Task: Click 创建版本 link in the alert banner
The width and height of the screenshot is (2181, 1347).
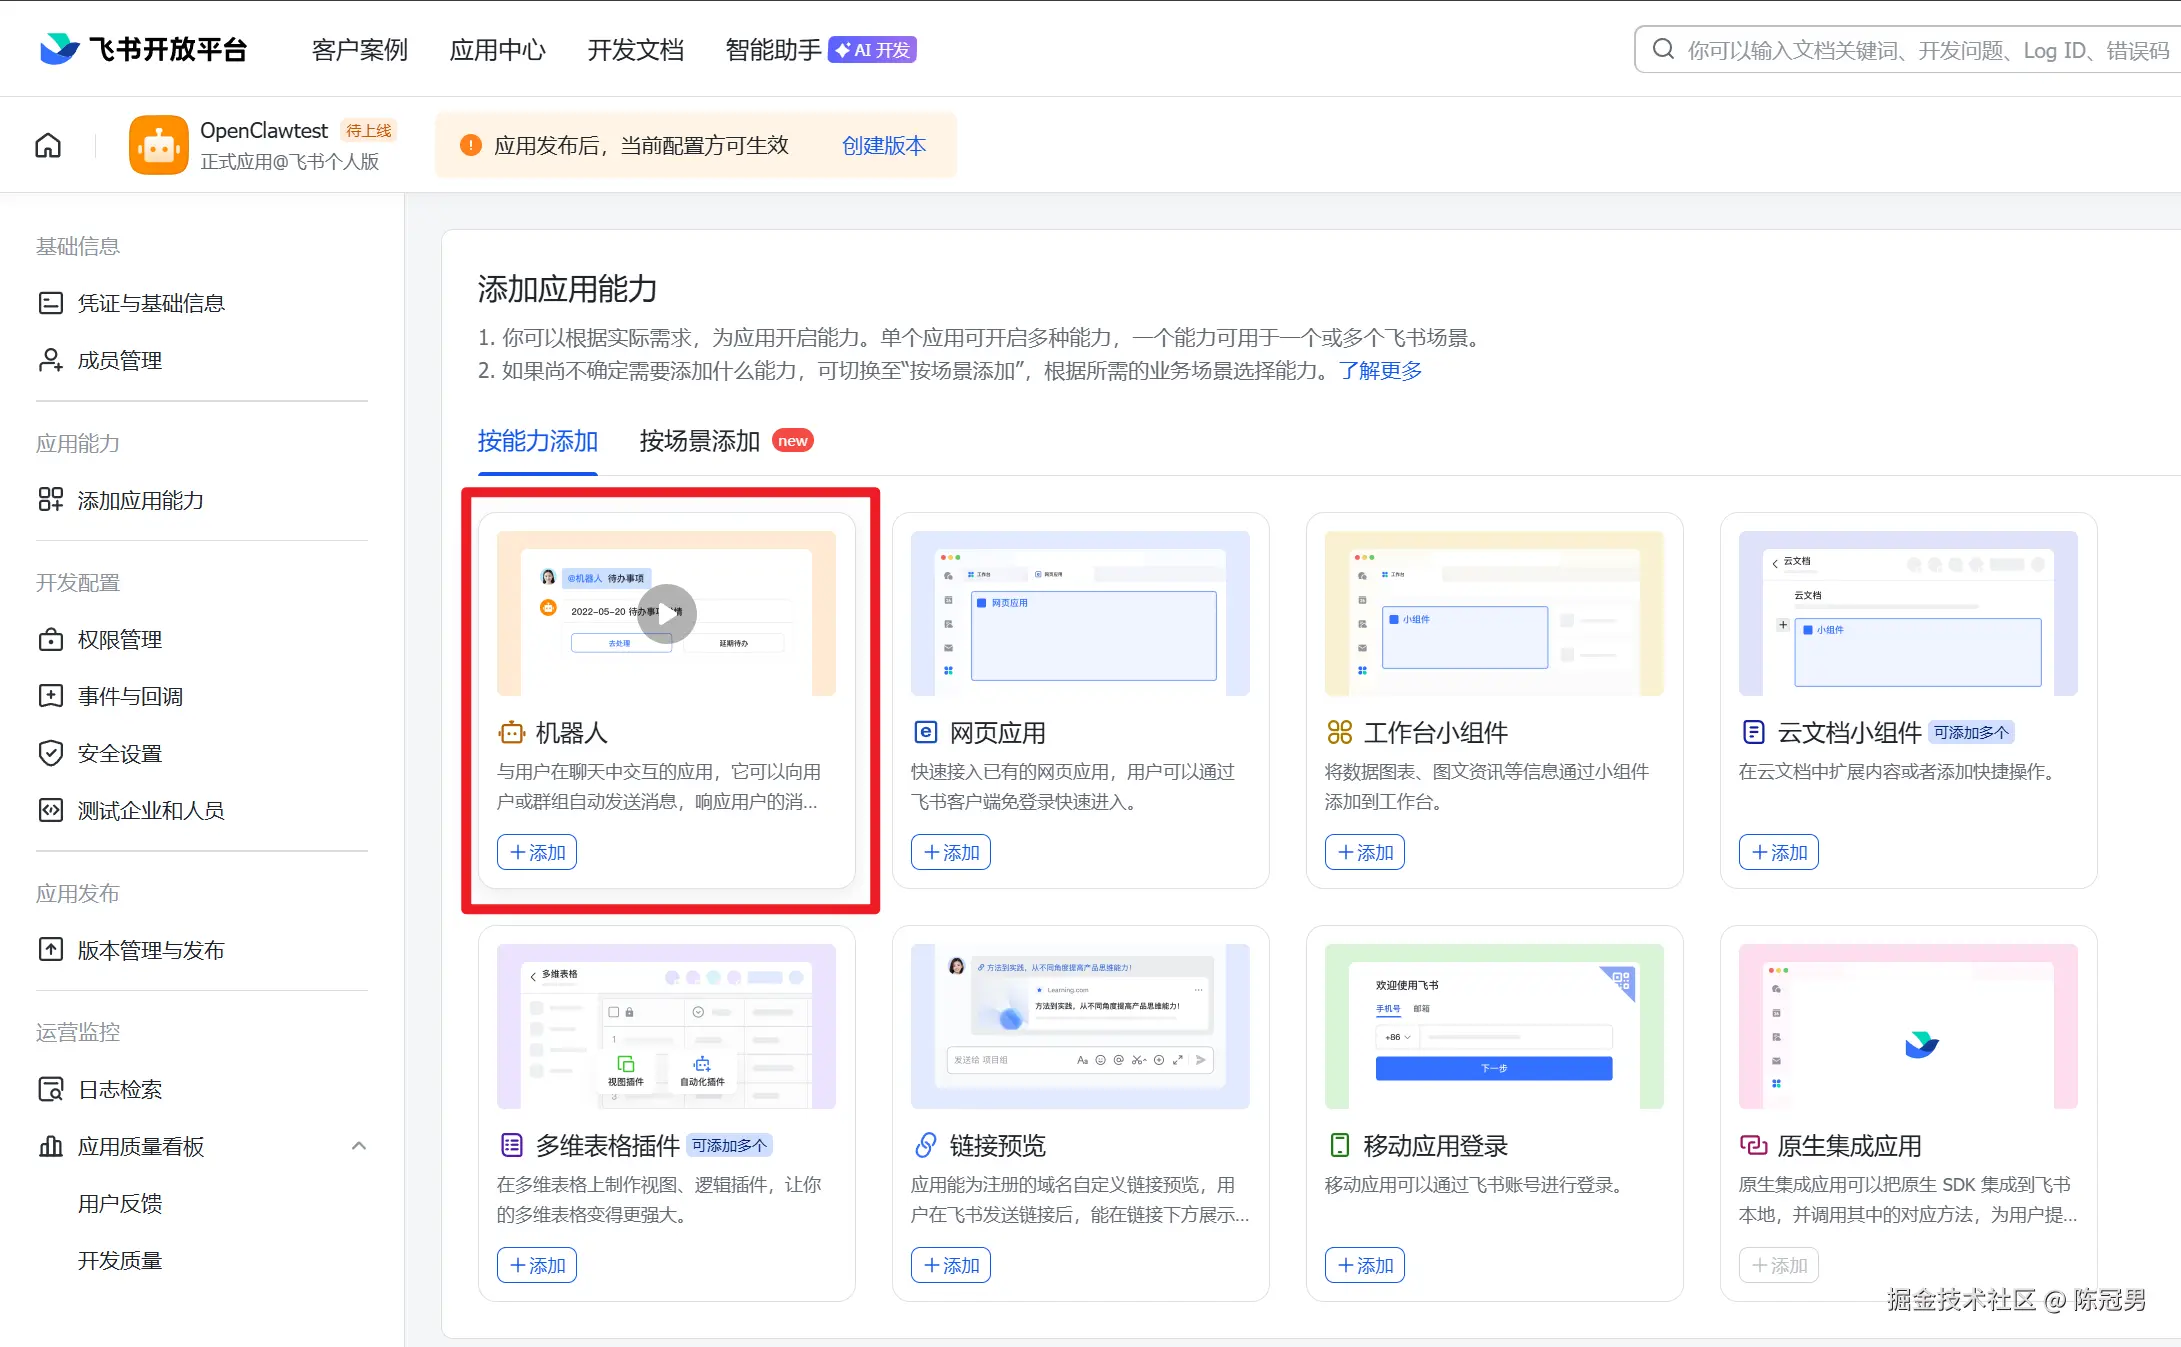Action: (x=884, y=145)
